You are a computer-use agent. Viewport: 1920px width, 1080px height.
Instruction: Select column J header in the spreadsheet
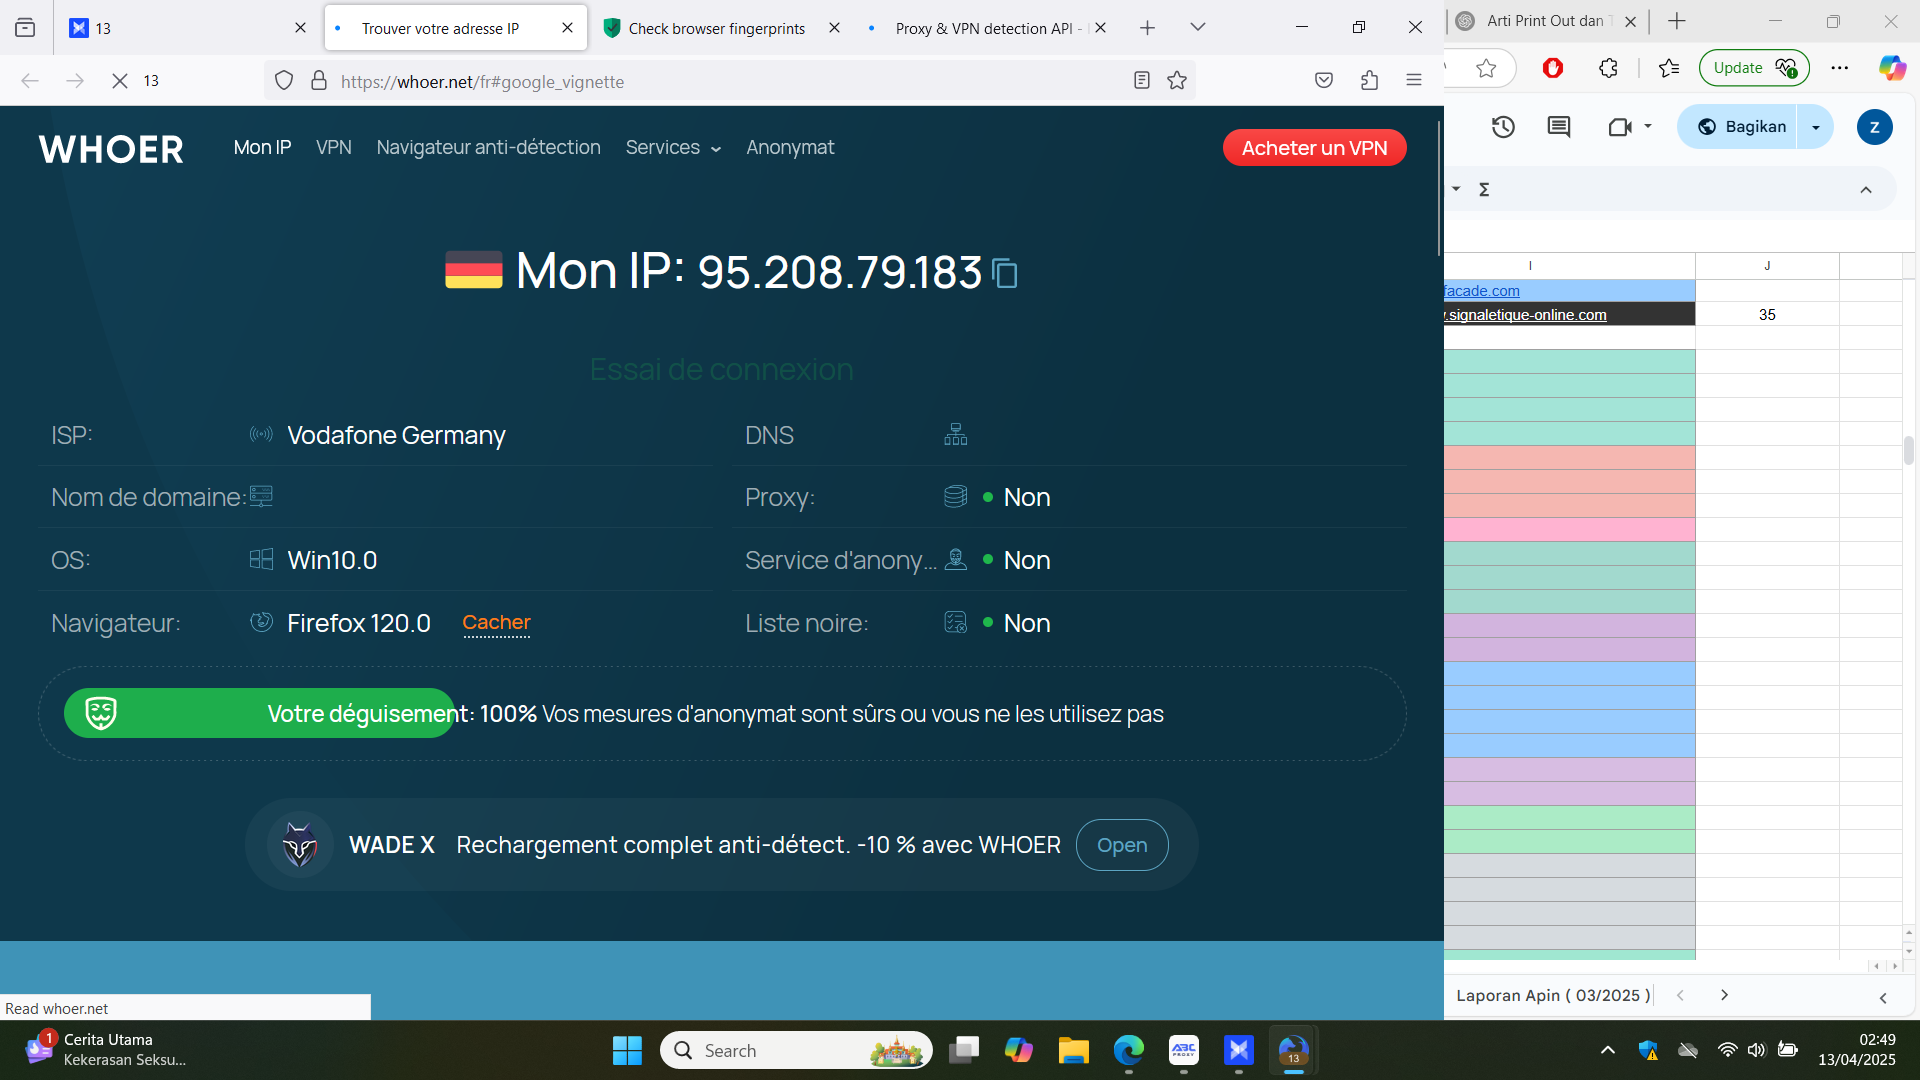coord(1767,266)
